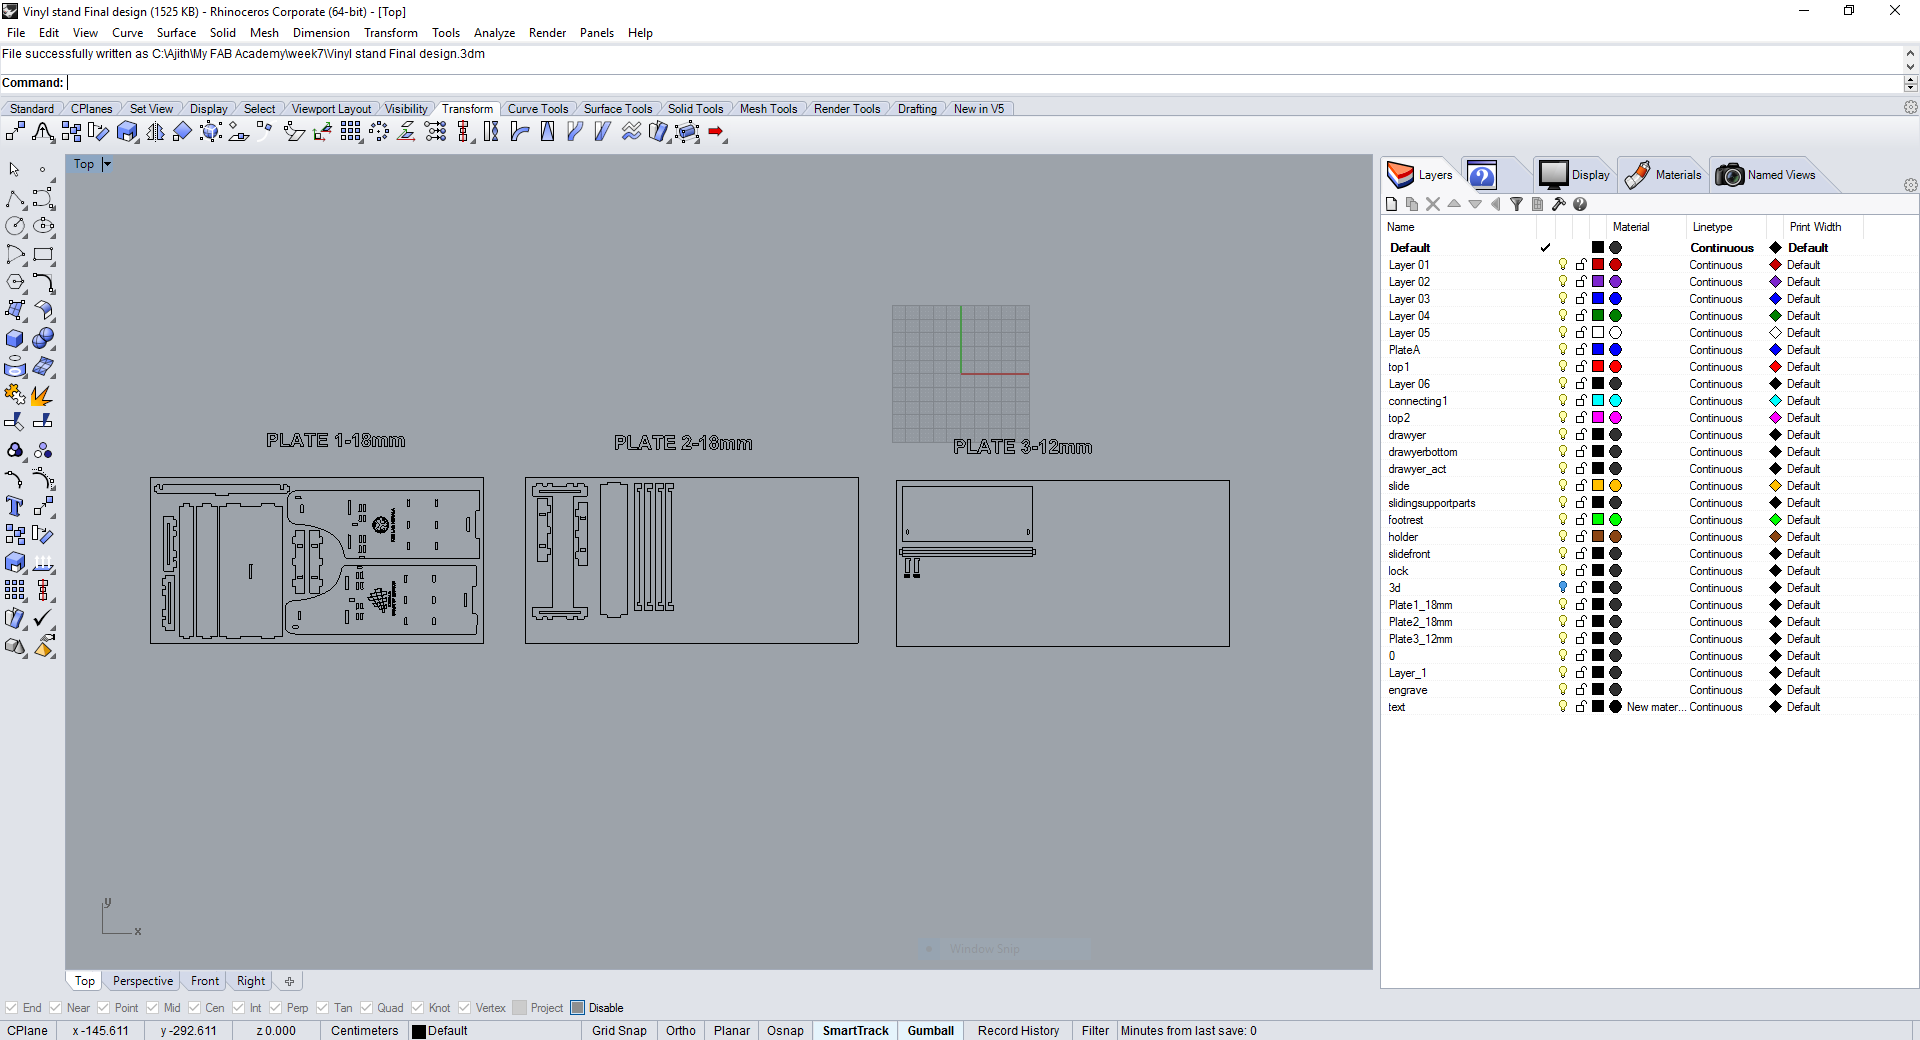Toggle Gumball in status bar

coord(931,1031)
